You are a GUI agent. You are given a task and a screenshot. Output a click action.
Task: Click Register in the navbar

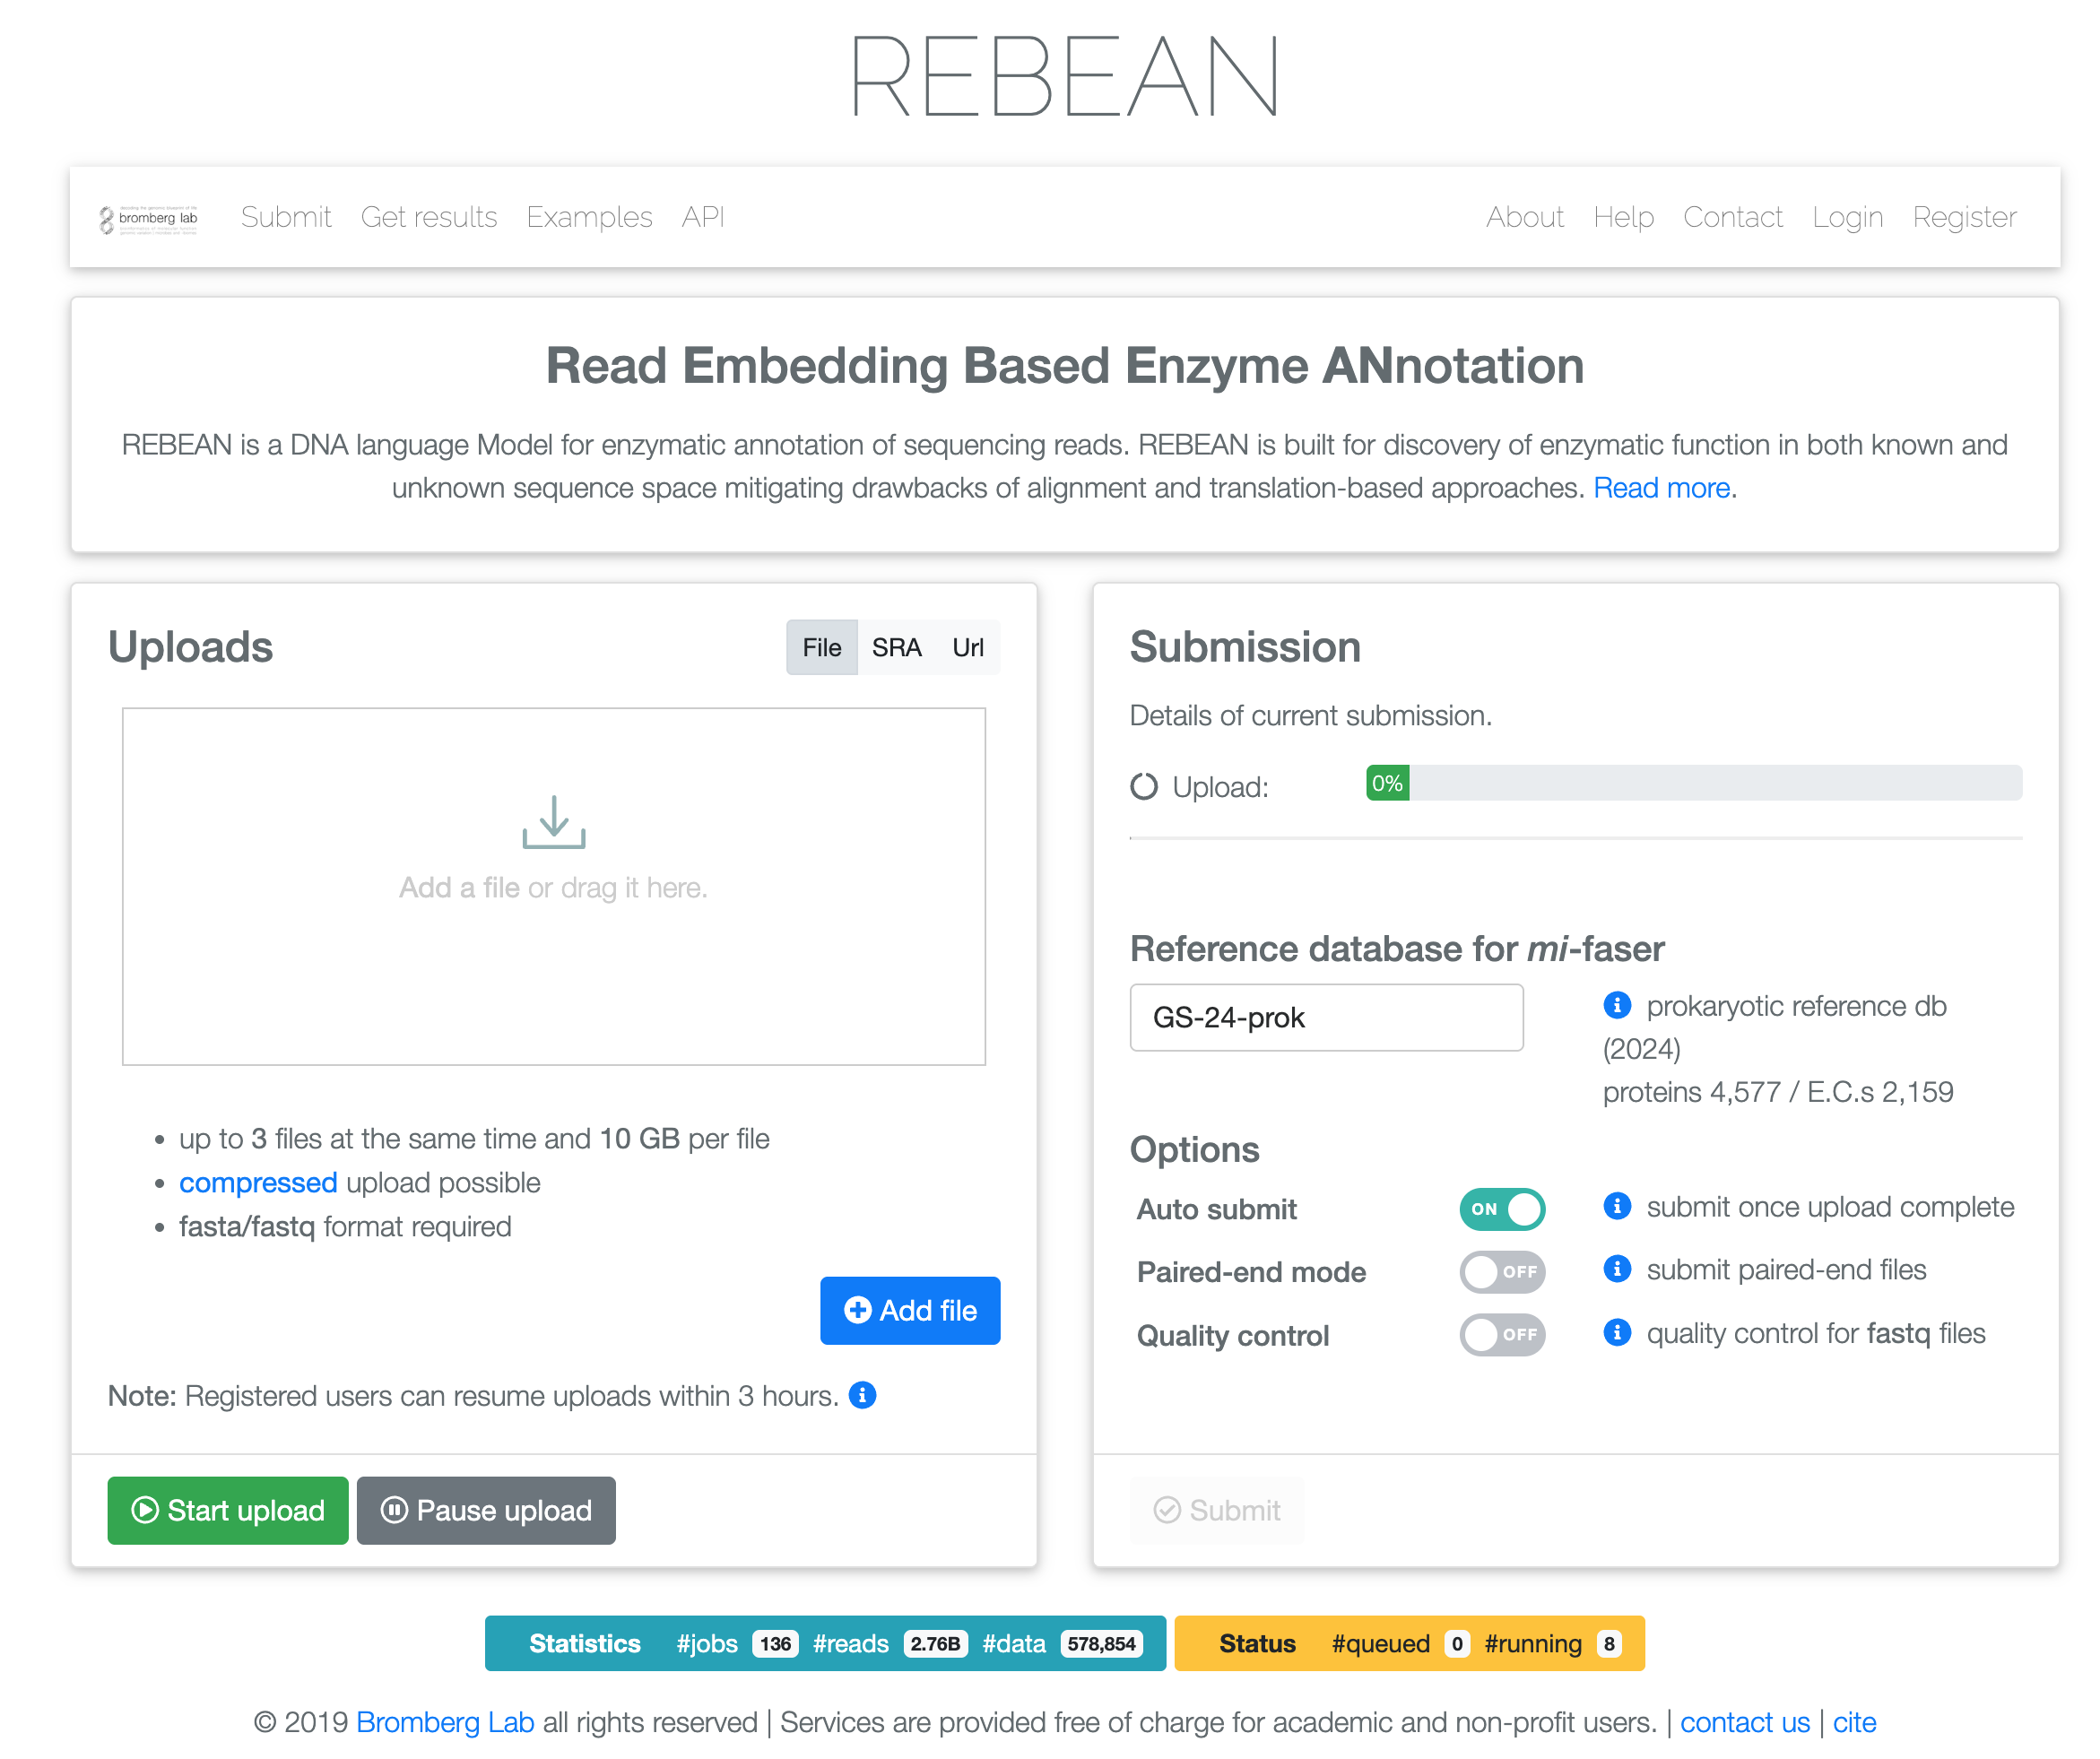[x=1964, y=217]
